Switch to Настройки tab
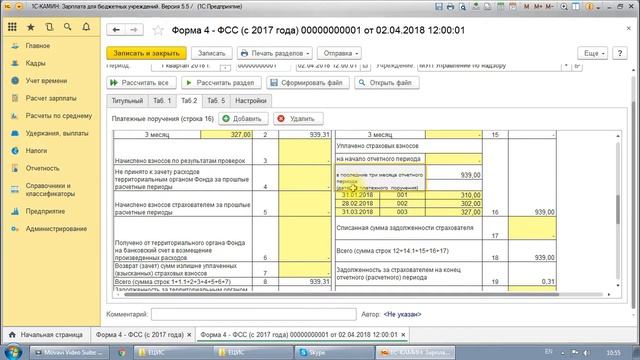Screen dimensions: 640x360 point(251,101)
